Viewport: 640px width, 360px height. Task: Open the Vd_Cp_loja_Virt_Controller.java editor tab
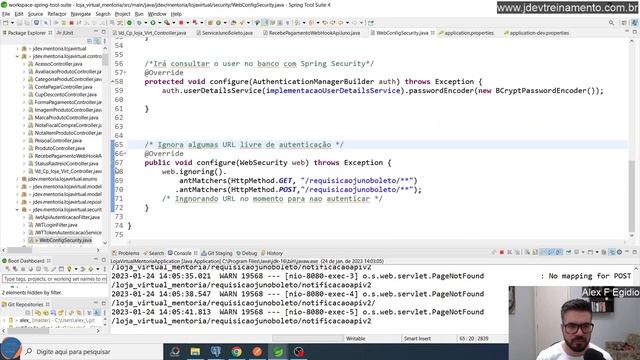152,33
